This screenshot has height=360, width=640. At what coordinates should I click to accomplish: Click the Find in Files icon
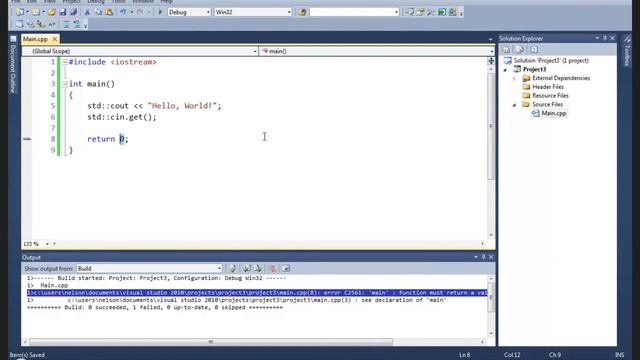[302, 12]
